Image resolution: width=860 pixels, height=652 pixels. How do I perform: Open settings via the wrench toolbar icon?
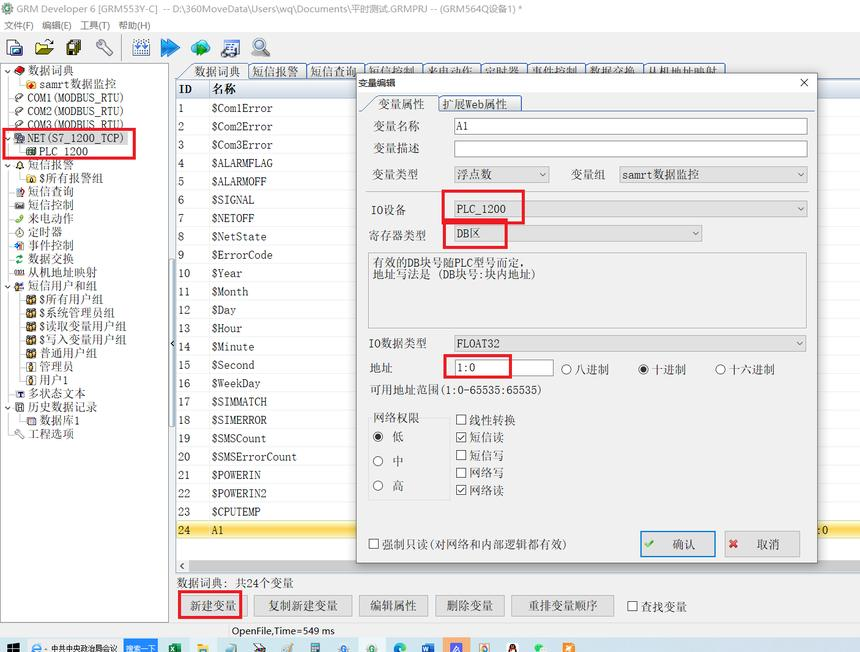104,48
